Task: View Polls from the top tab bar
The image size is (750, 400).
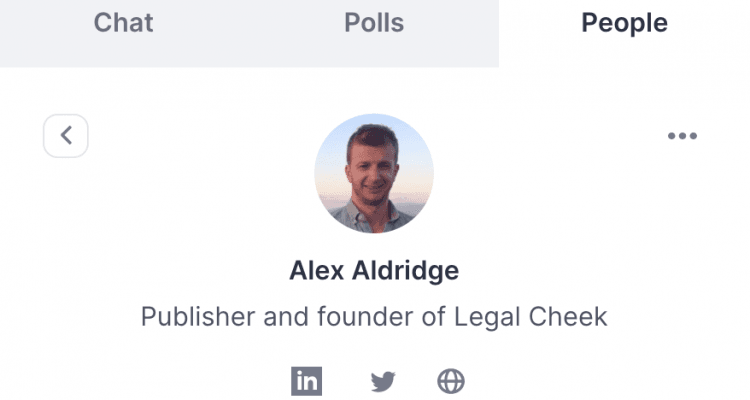Action: click(374, 22)
